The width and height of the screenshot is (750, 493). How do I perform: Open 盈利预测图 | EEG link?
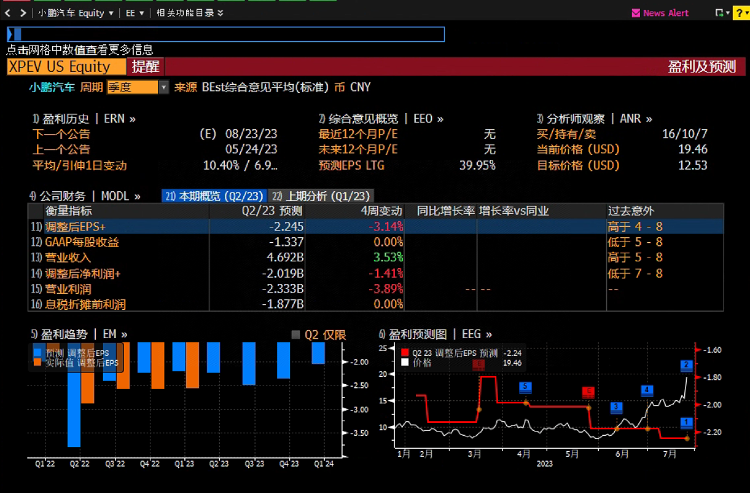(435, 334)
